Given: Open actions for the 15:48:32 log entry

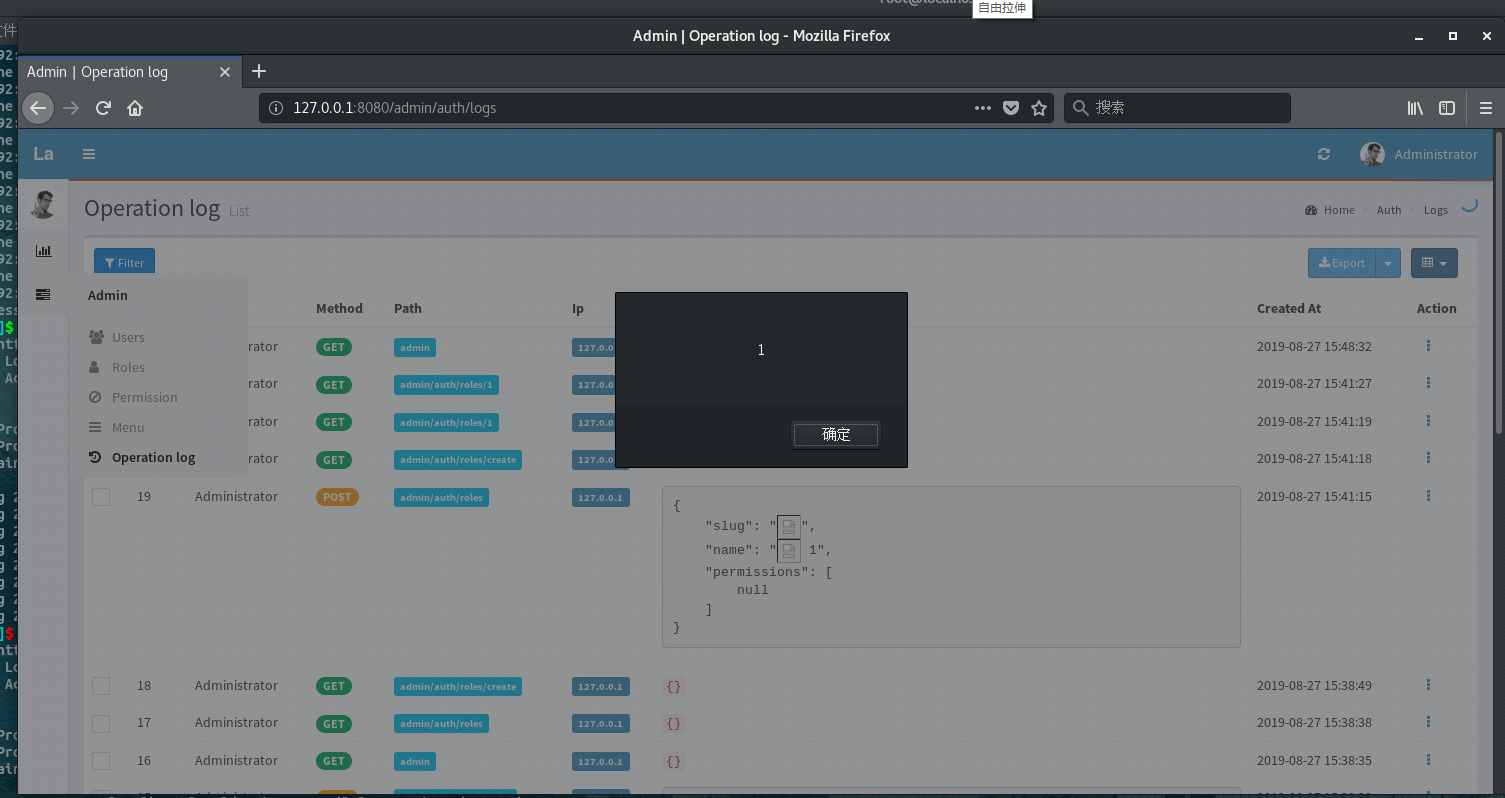Looking at the screenshot, I should (1428, 346).
